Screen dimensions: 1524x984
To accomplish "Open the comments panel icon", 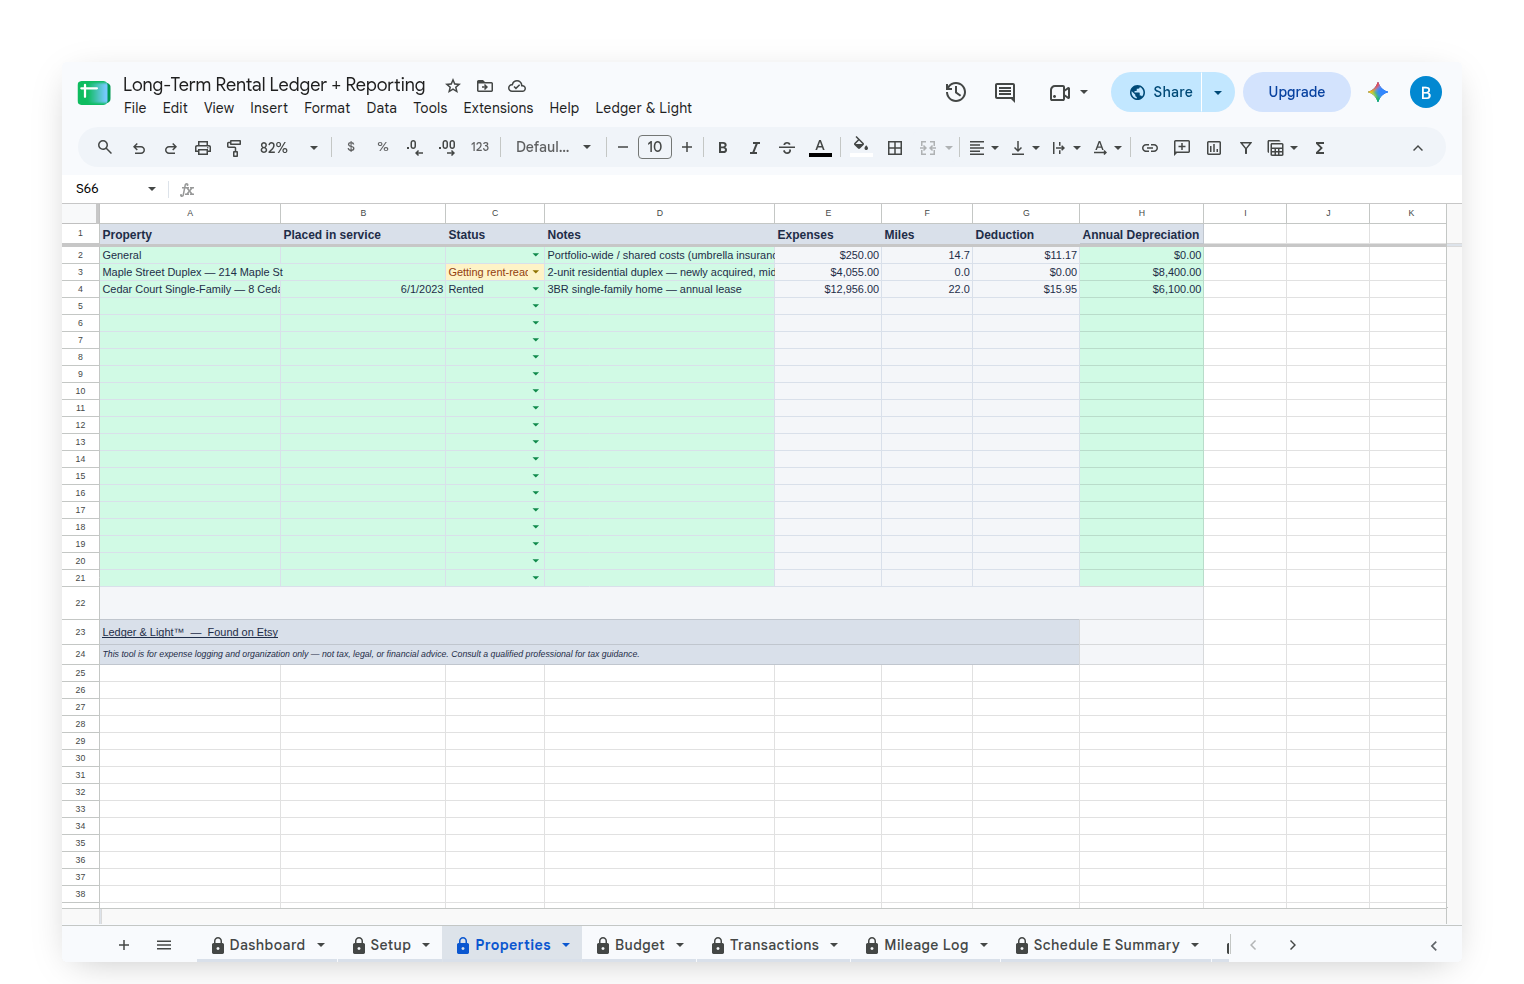I will 1005,92.
